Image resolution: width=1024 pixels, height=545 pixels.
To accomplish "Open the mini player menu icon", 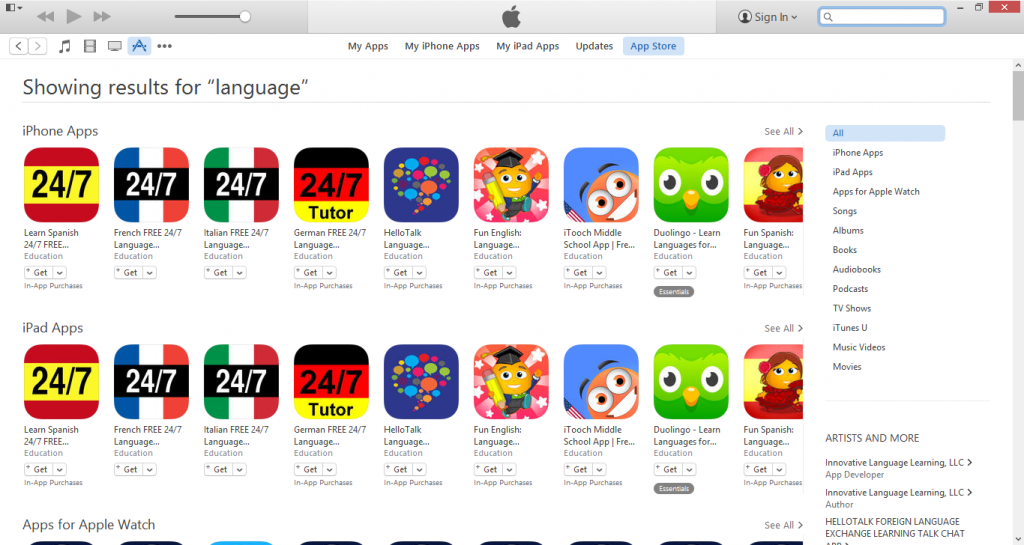I will pyautogui.click(x=14, y=8).
